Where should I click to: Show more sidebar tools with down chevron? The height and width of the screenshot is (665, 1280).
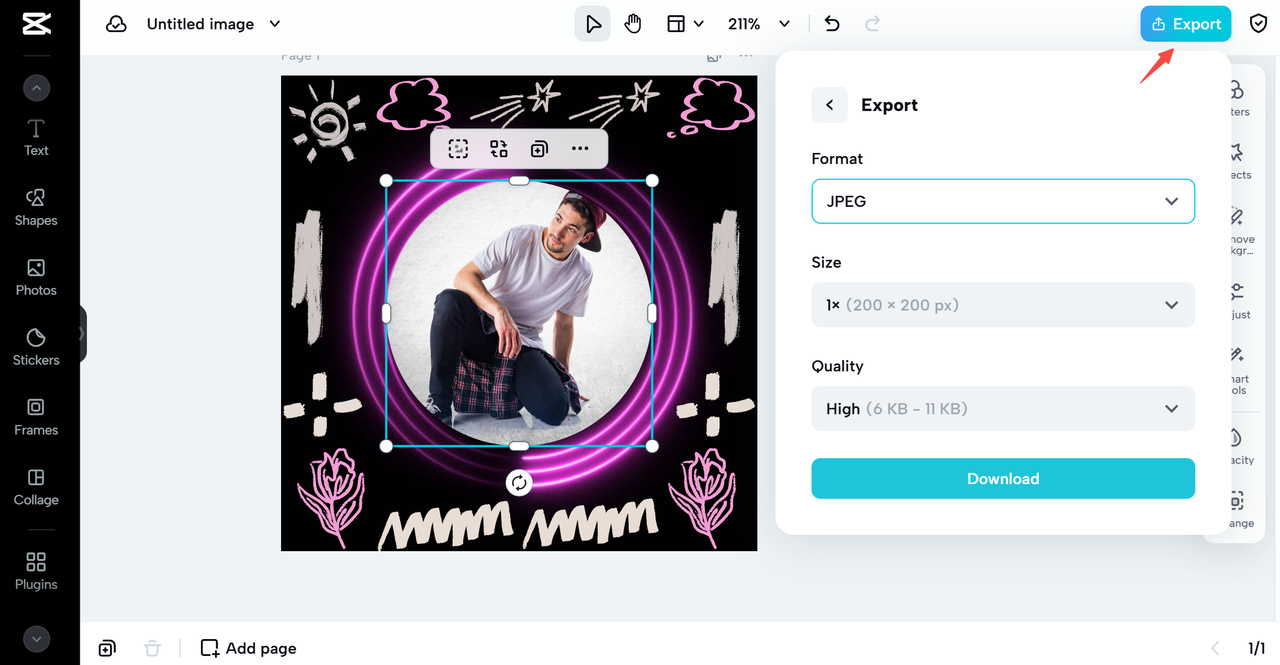(x=36, y=638)
